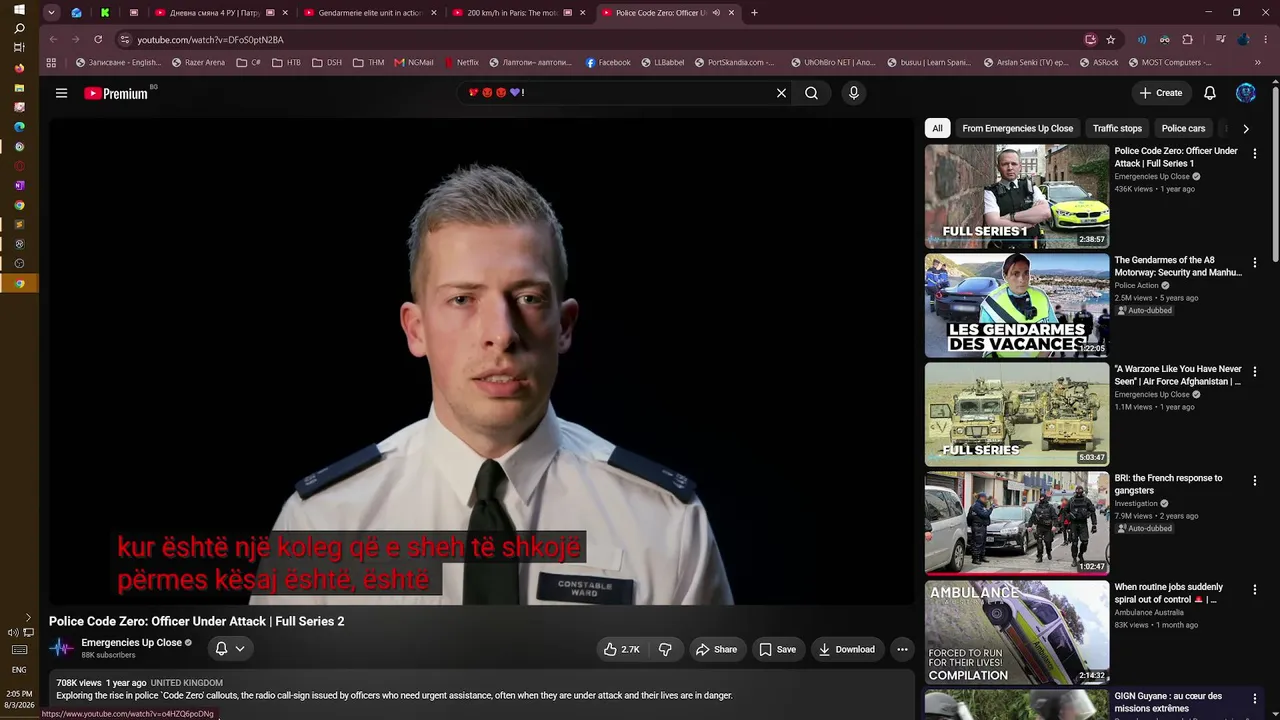
Task: Close the 'Police Code Zero' tab
Action: 731,13
